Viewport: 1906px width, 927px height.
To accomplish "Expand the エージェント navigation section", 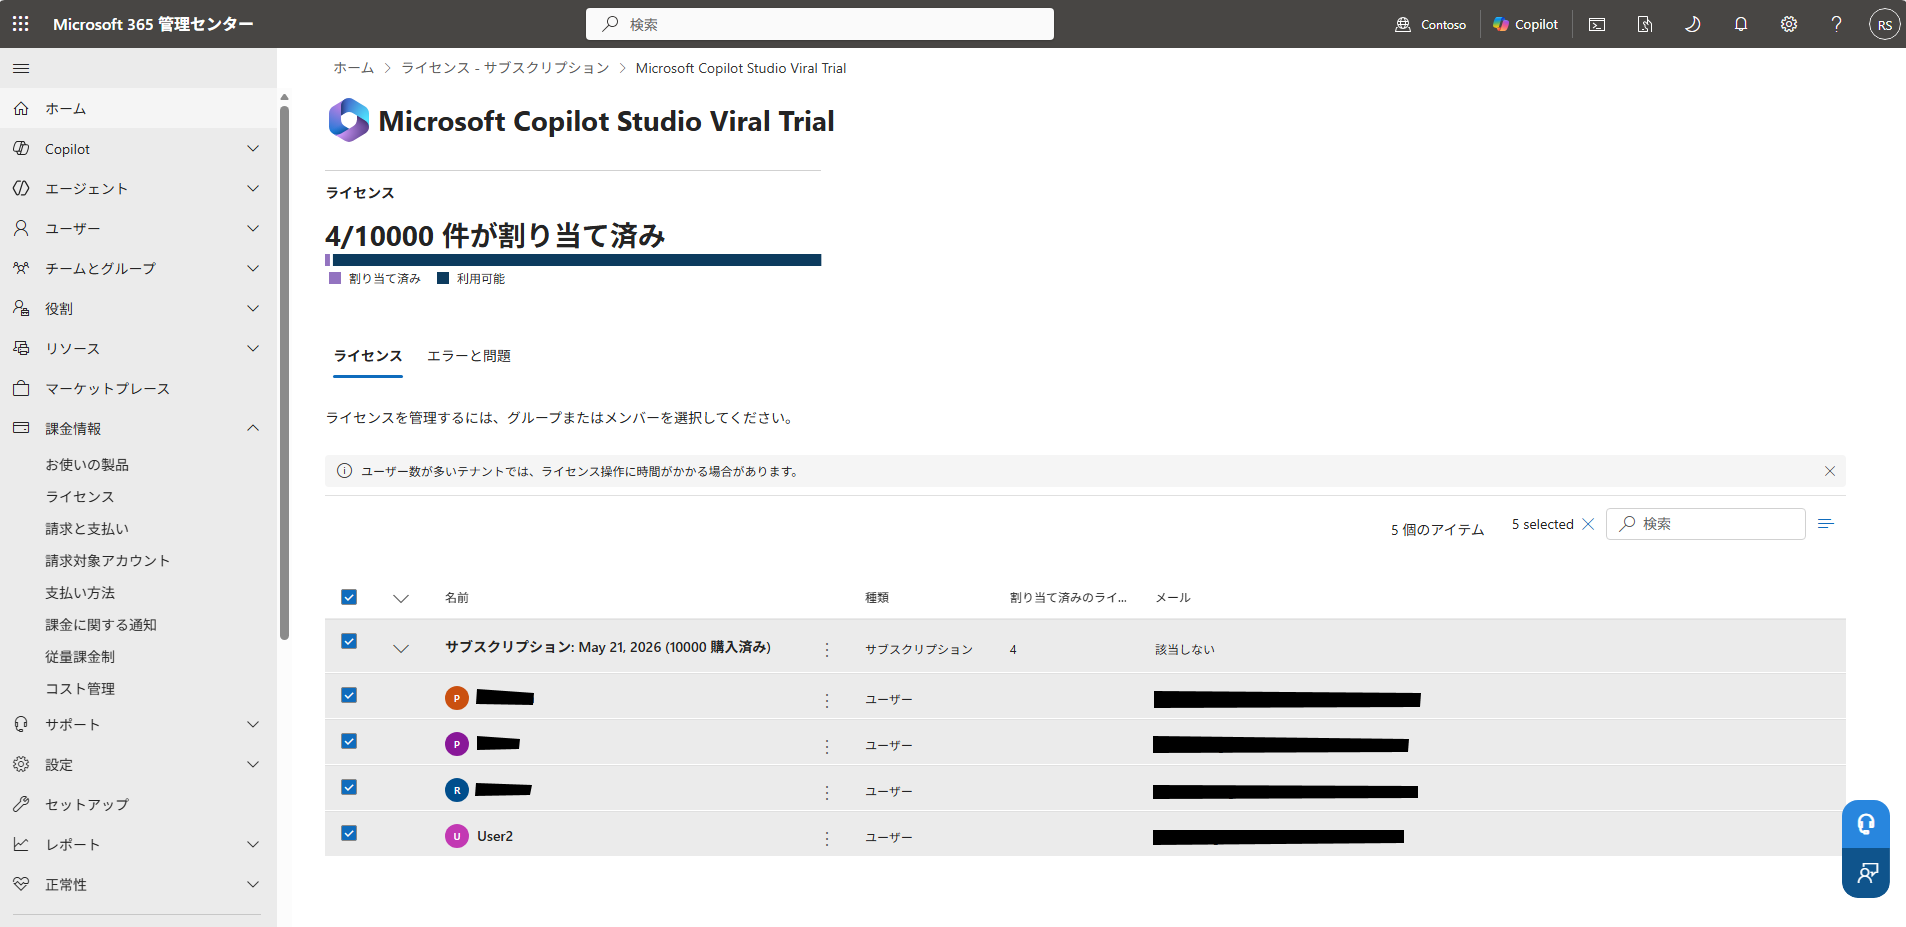I will click(253, 188).
